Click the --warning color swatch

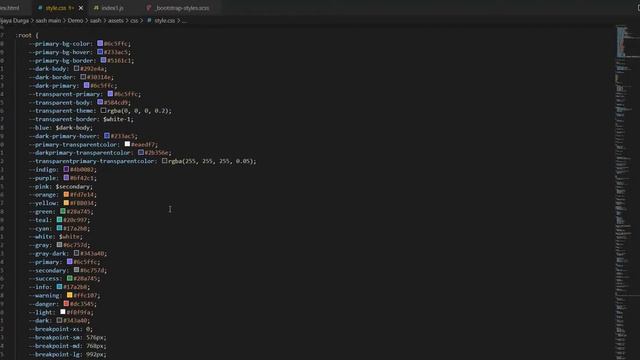click(70, 295)
